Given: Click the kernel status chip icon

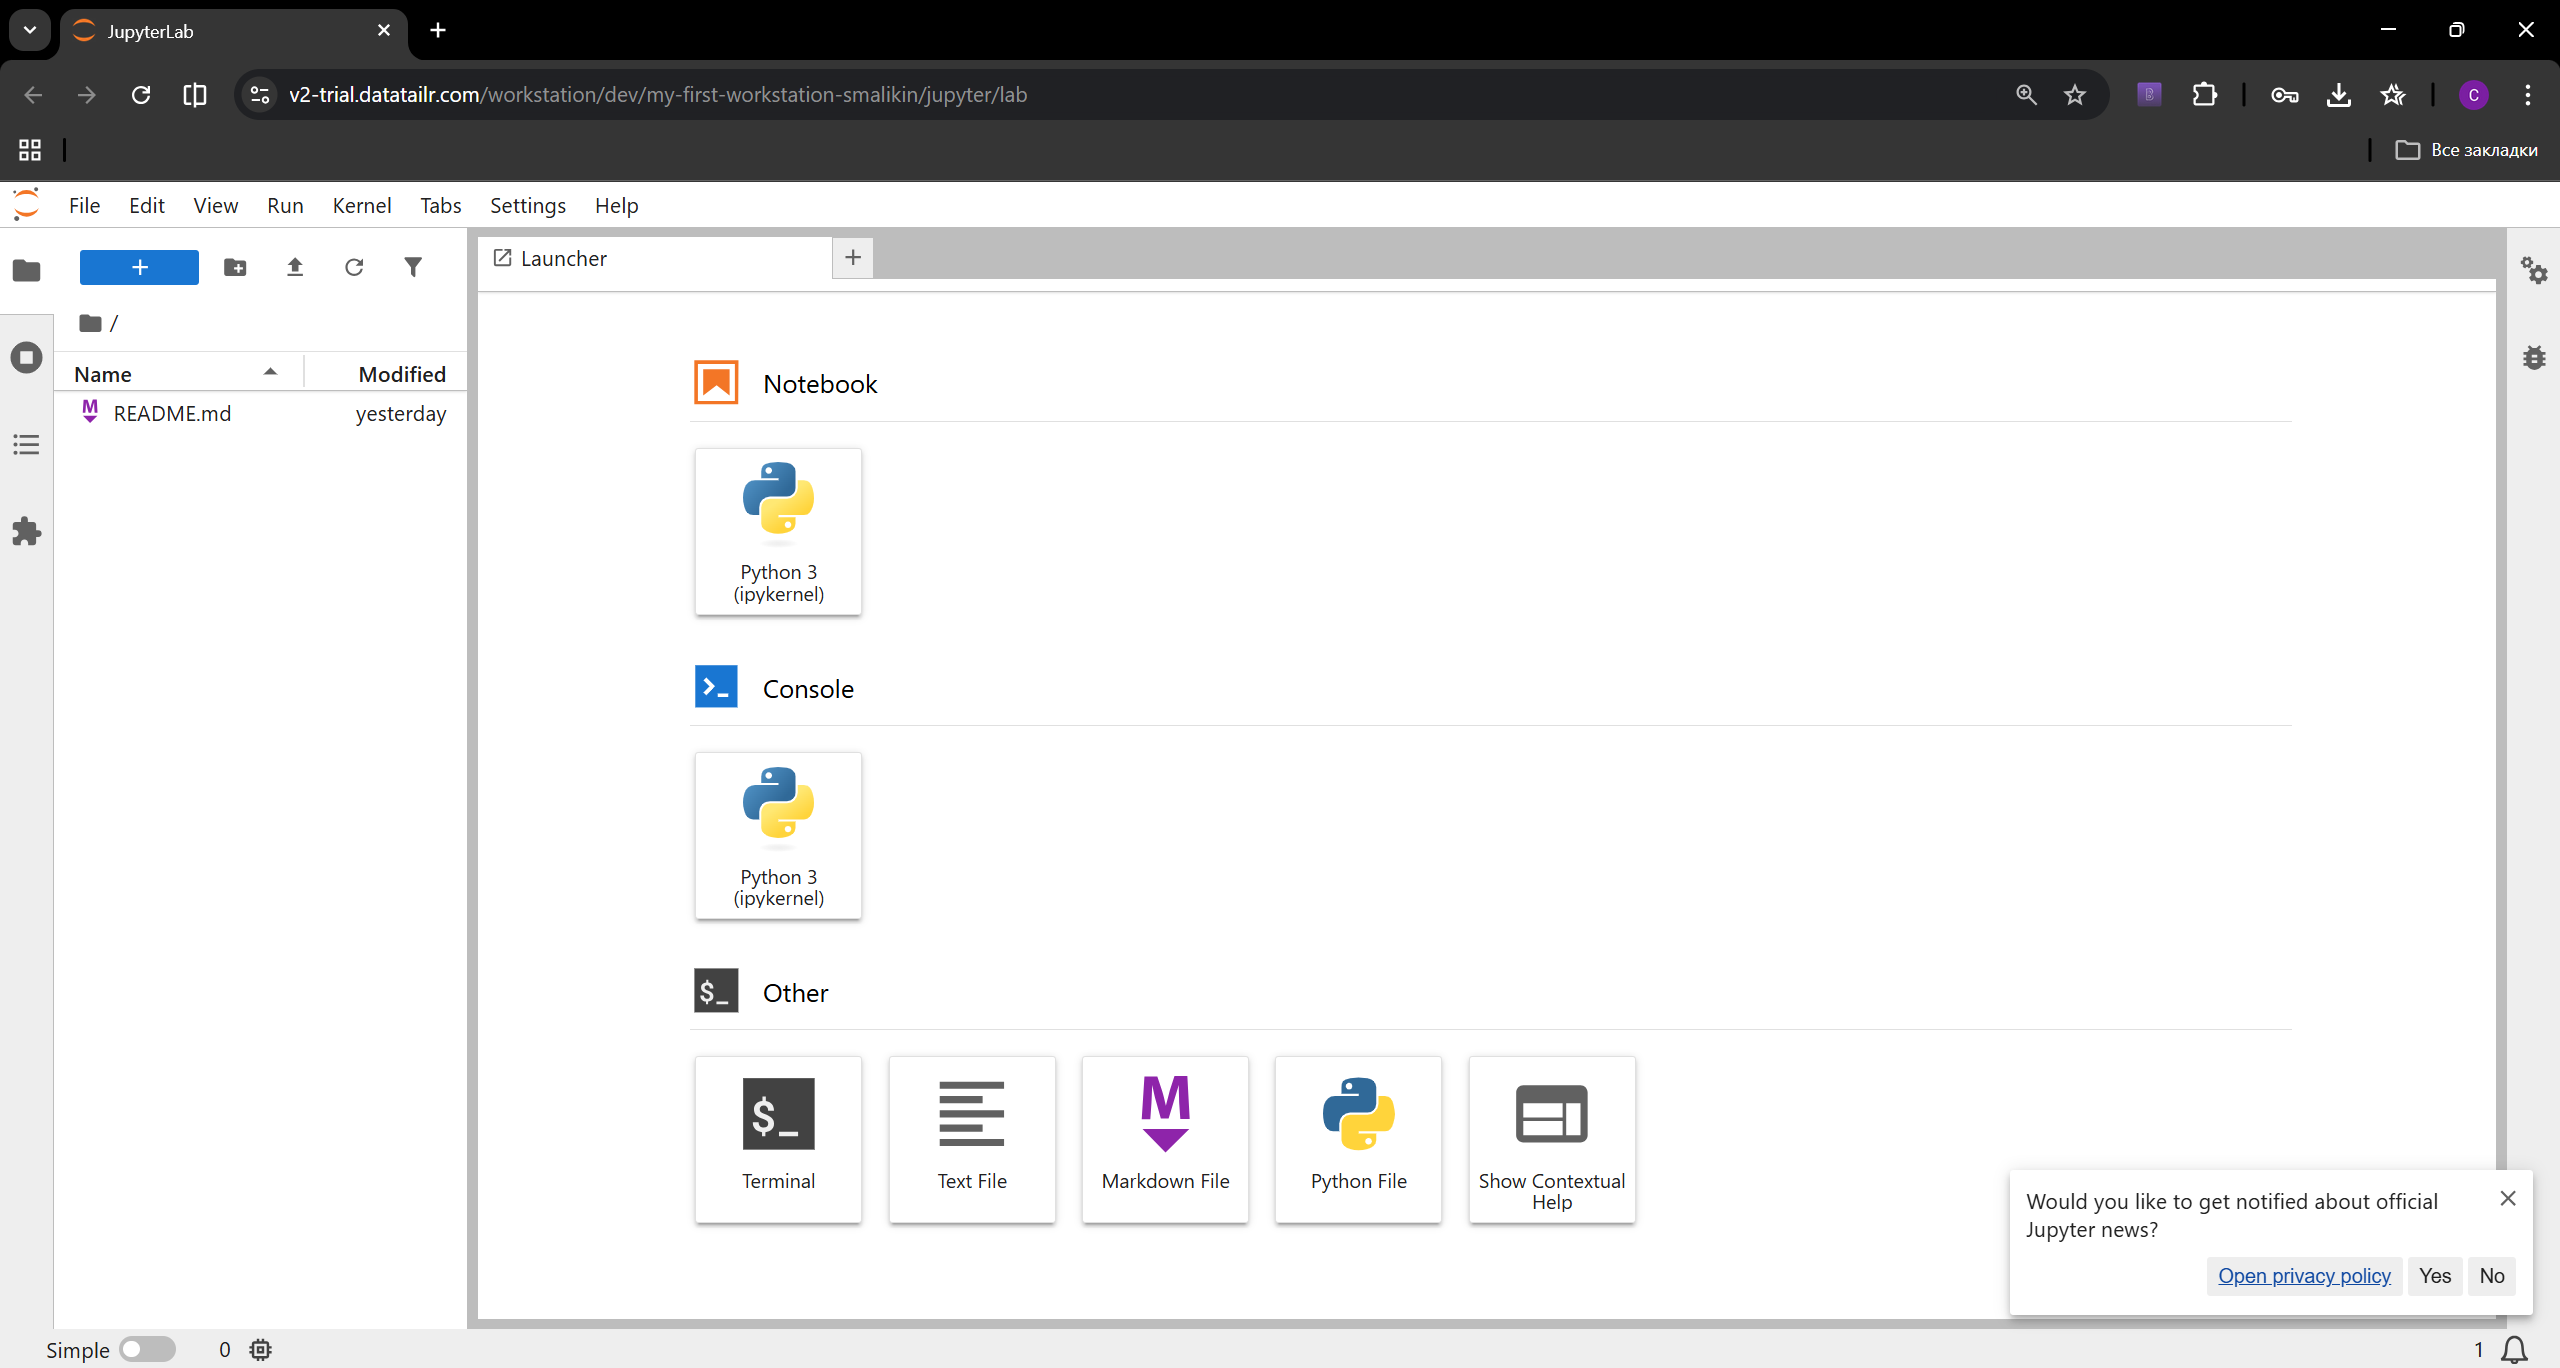Looking at the screenshot, I should (x=261, y=1349).
